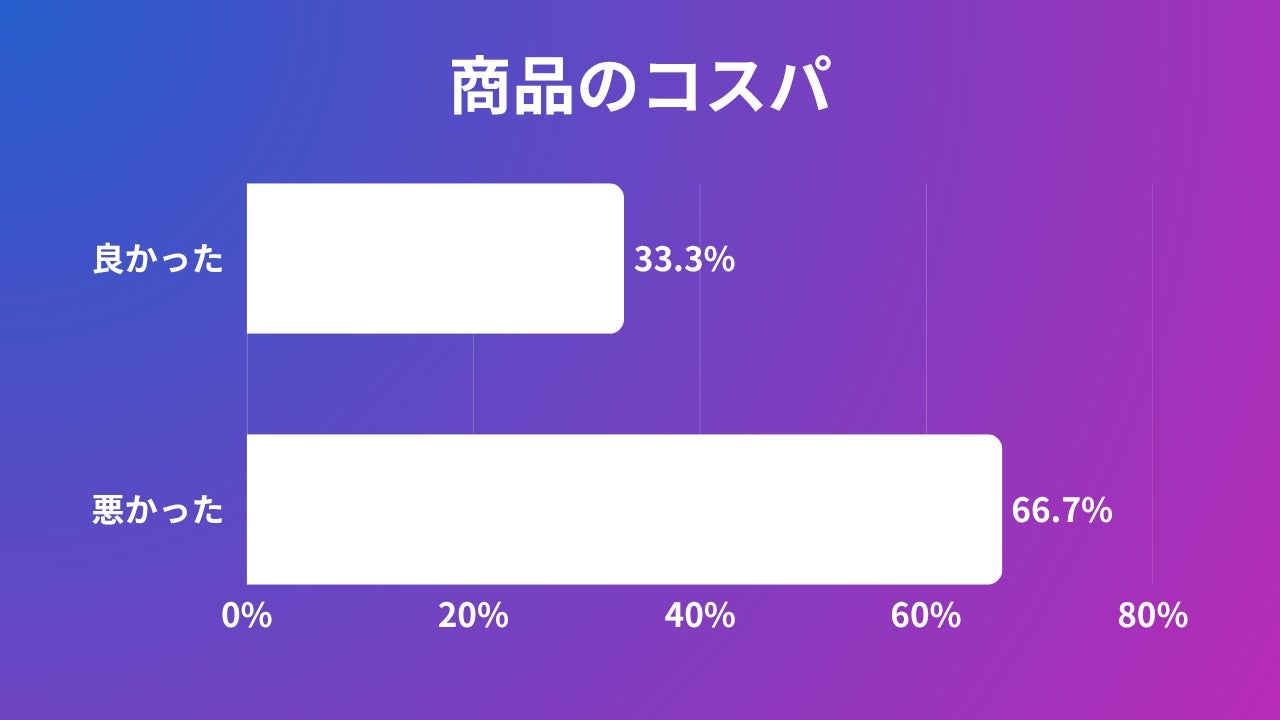Click the 33.3% data value label
This screenshot has height=720, width=1280.
[685, 260]
